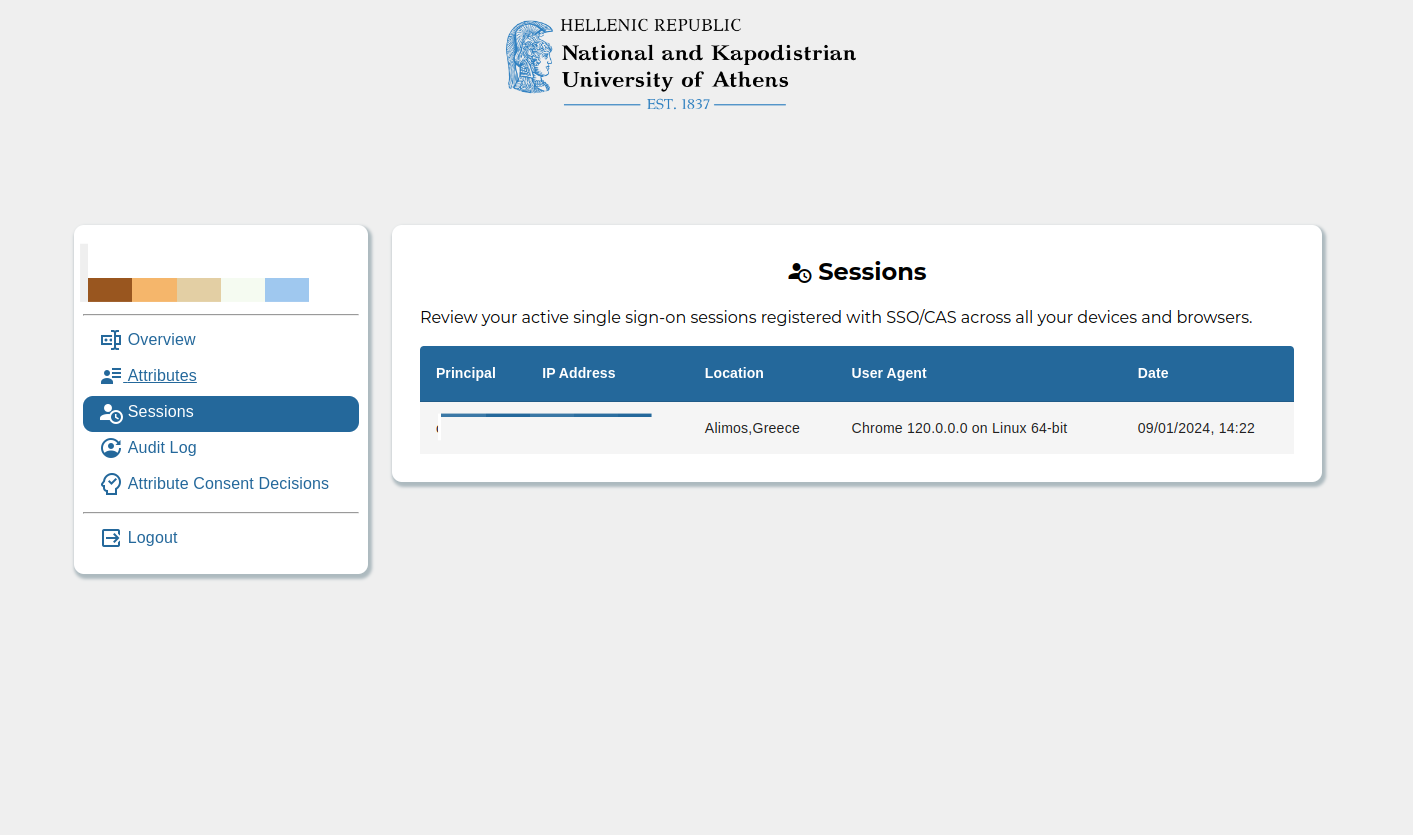Select the Alimos,Greece location cell
The width and height of the screenshot is (1413, 835).
(x=752, y=428)
